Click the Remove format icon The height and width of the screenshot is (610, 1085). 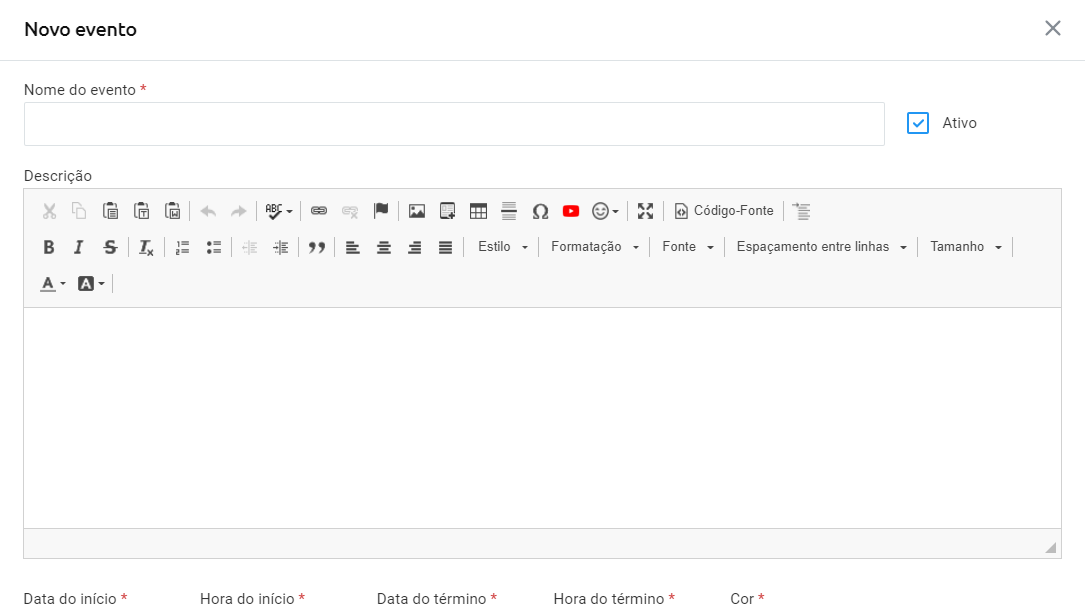pyautogui.click(x=146, y=247)
